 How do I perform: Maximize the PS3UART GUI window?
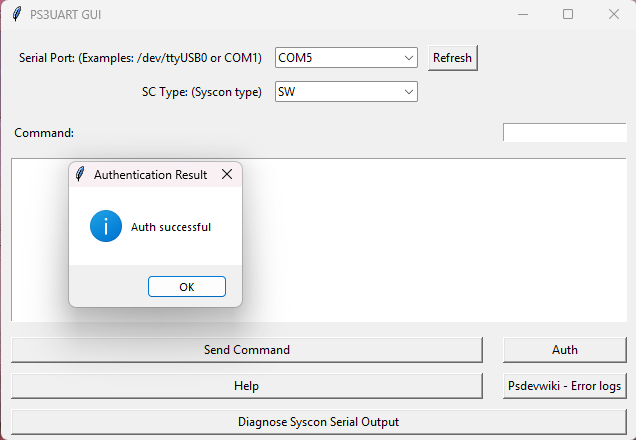(568, 15)
